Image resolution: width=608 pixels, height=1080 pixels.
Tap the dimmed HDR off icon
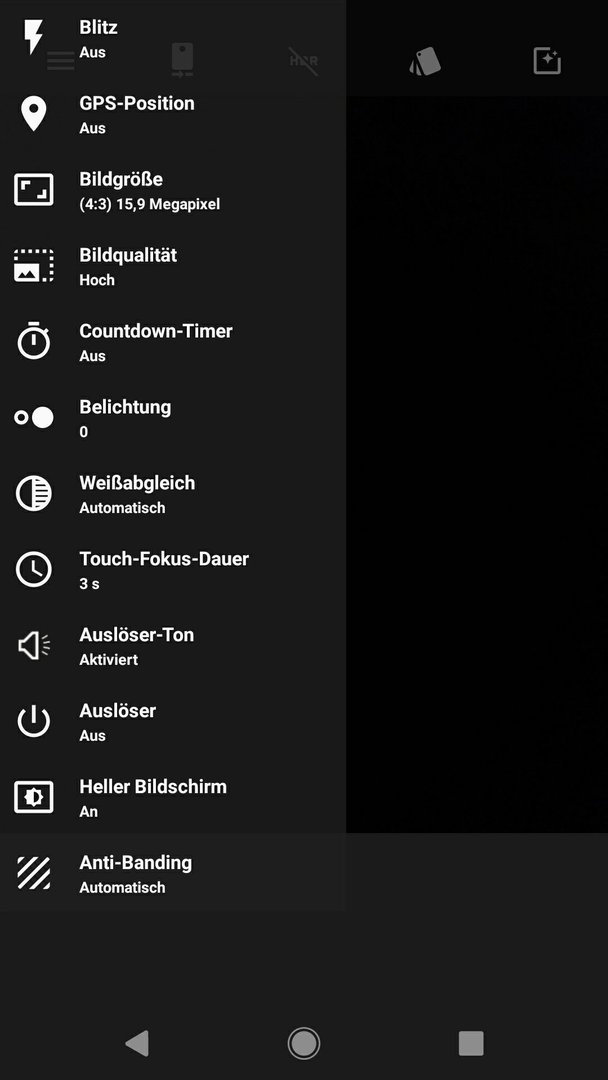coord(304,61)
